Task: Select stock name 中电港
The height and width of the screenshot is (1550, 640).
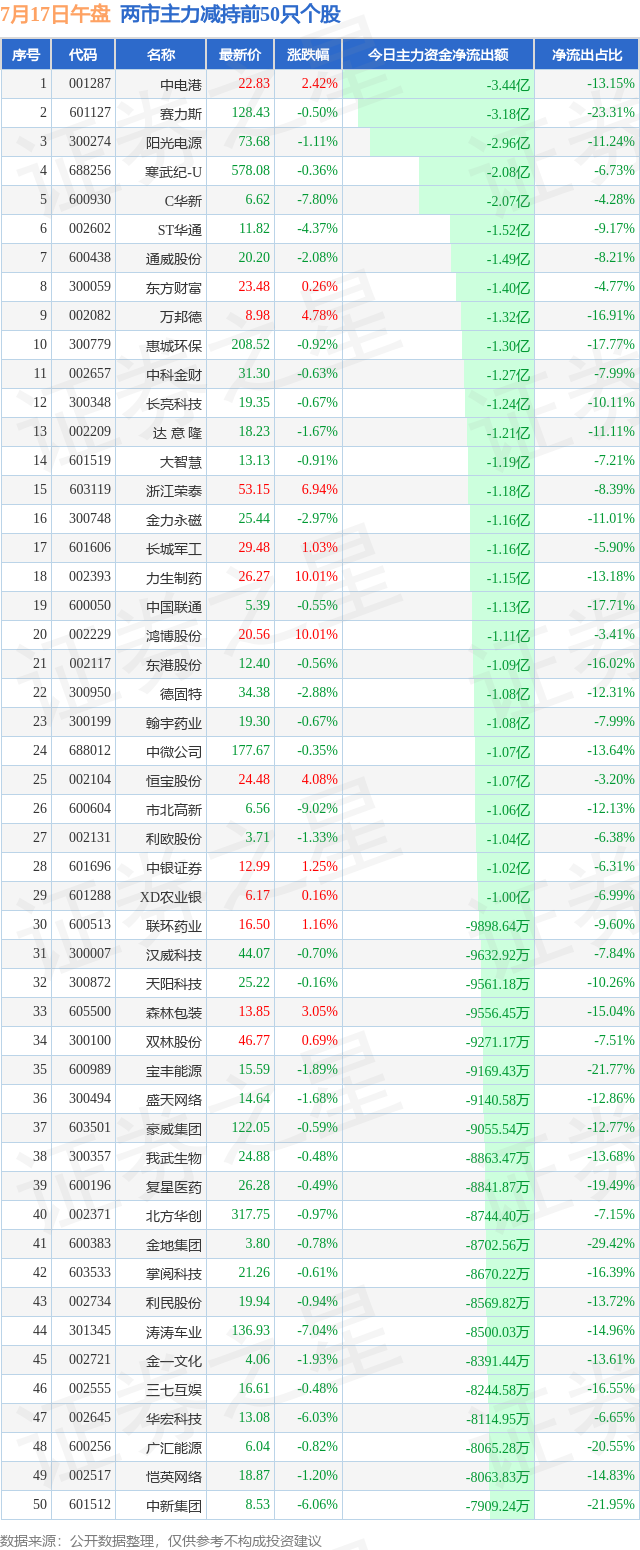Action: coord(181,84)
